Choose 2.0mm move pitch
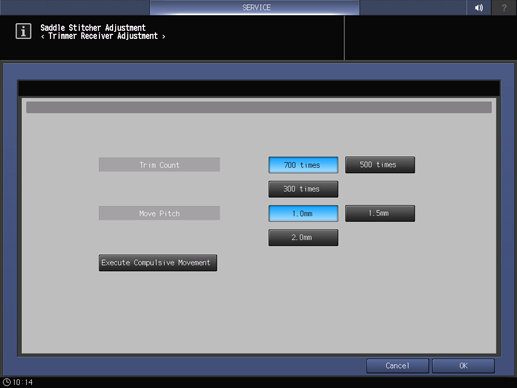This screenshot has width=517, height=388. point(303,237)
